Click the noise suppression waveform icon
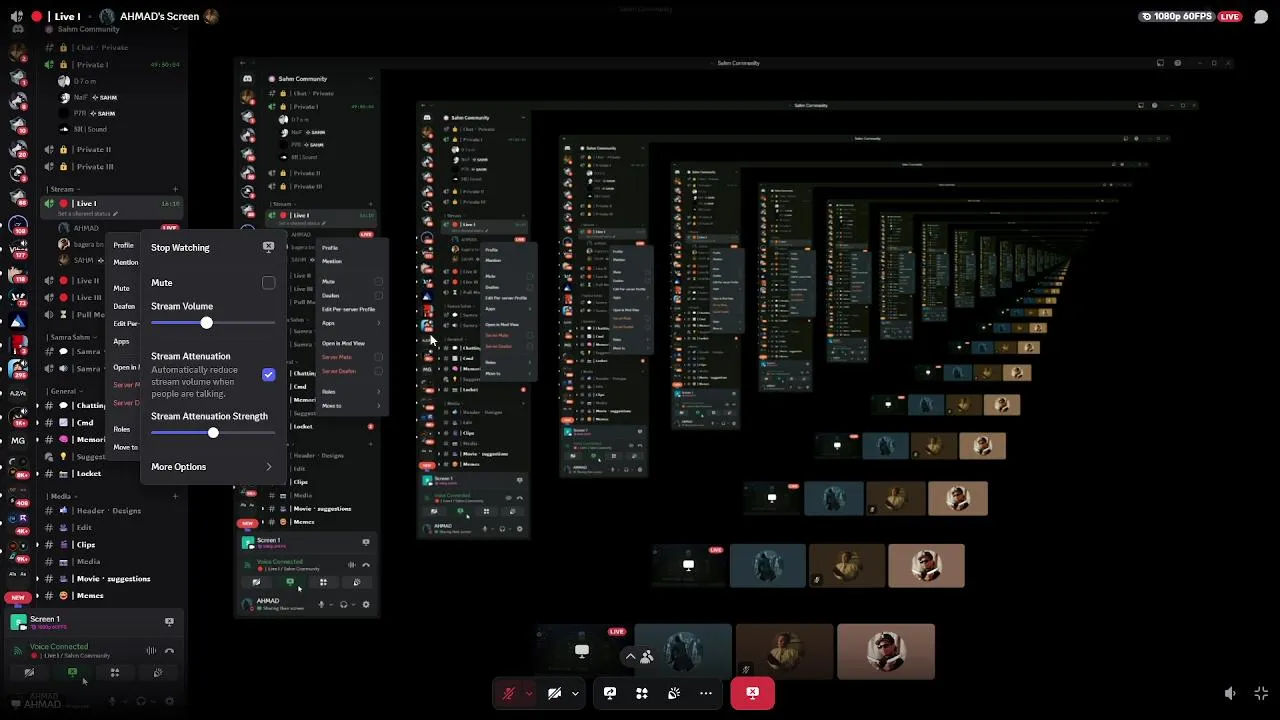Viewport: 1280px width, 720px height. click(151, 651)
